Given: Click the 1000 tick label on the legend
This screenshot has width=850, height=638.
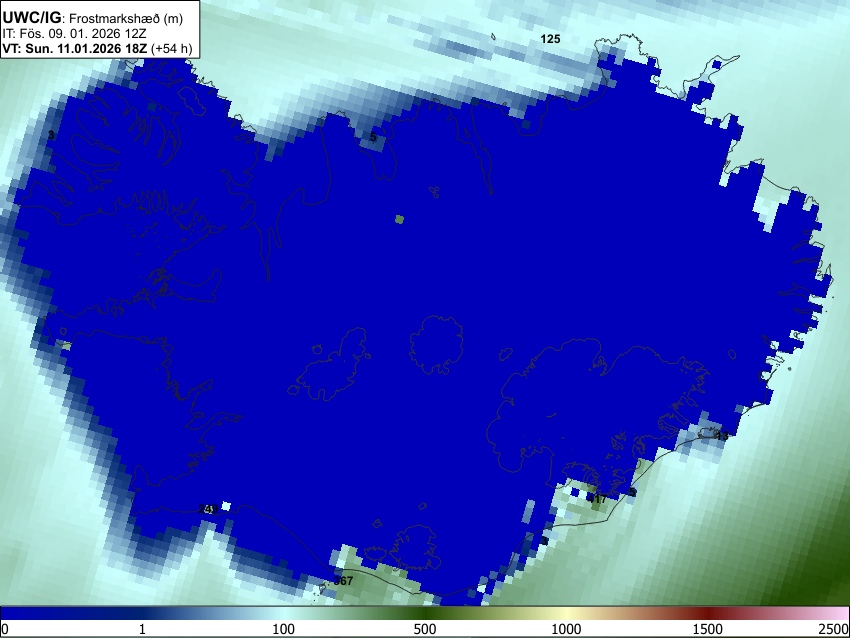Looking at the screenshot, I should point(566,629).
